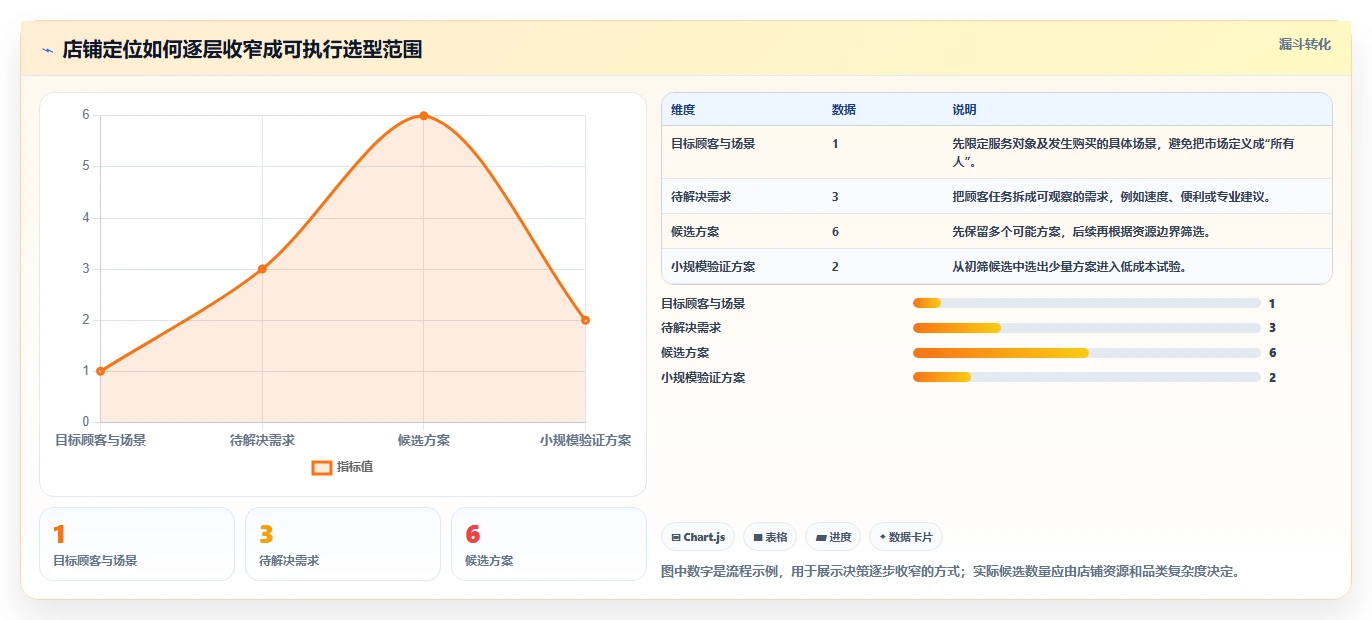Click the y-axis value 6
This screenshot has height=620, width=1372.
[x=86, y=115]
